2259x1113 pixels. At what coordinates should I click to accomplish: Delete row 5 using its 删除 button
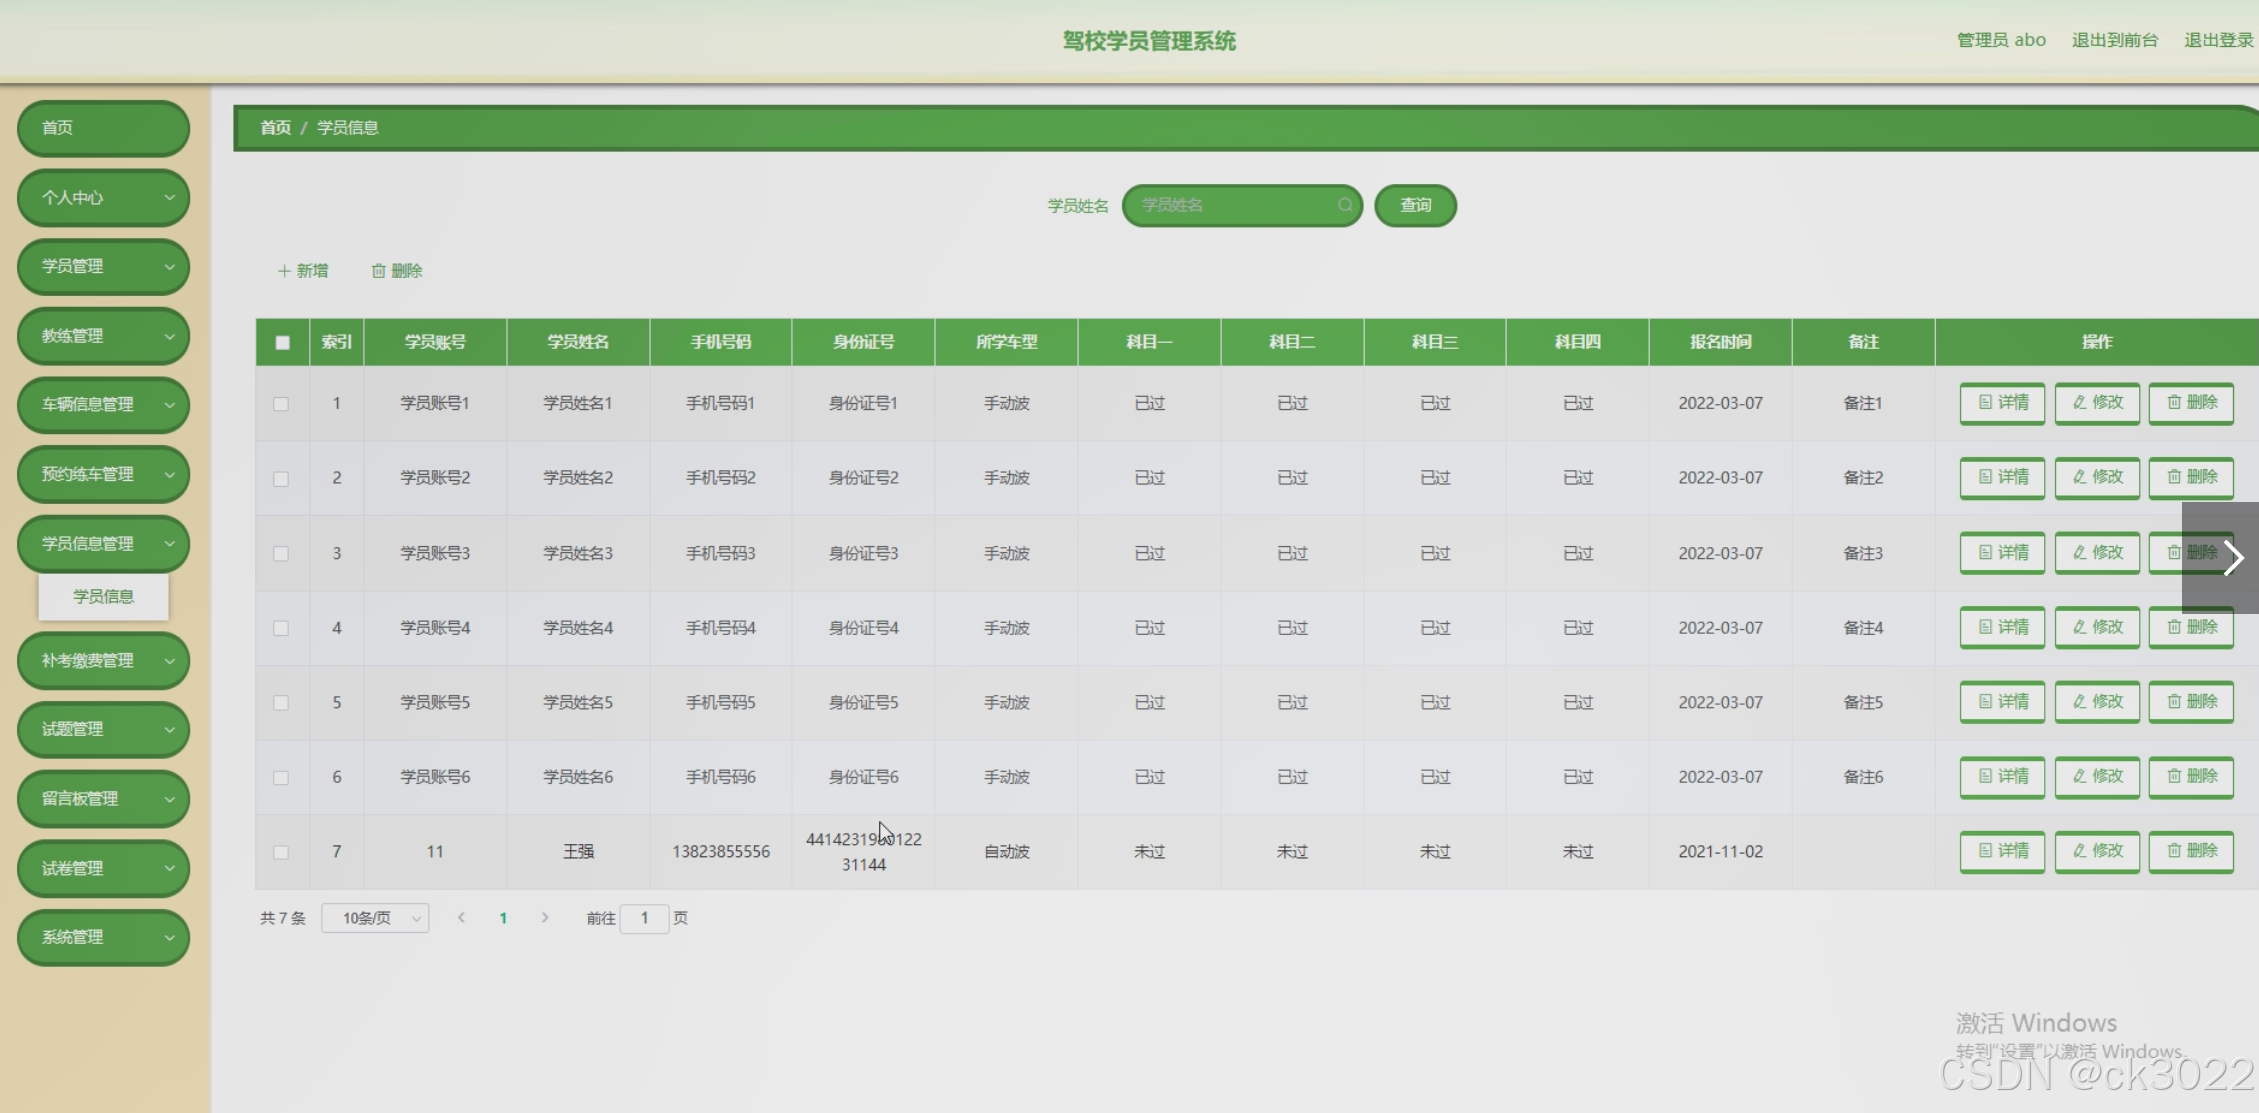[2191, 702]
